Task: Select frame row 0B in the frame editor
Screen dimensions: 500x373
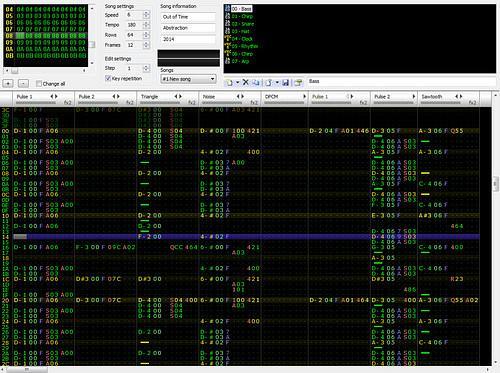Action: pos(46,56)
